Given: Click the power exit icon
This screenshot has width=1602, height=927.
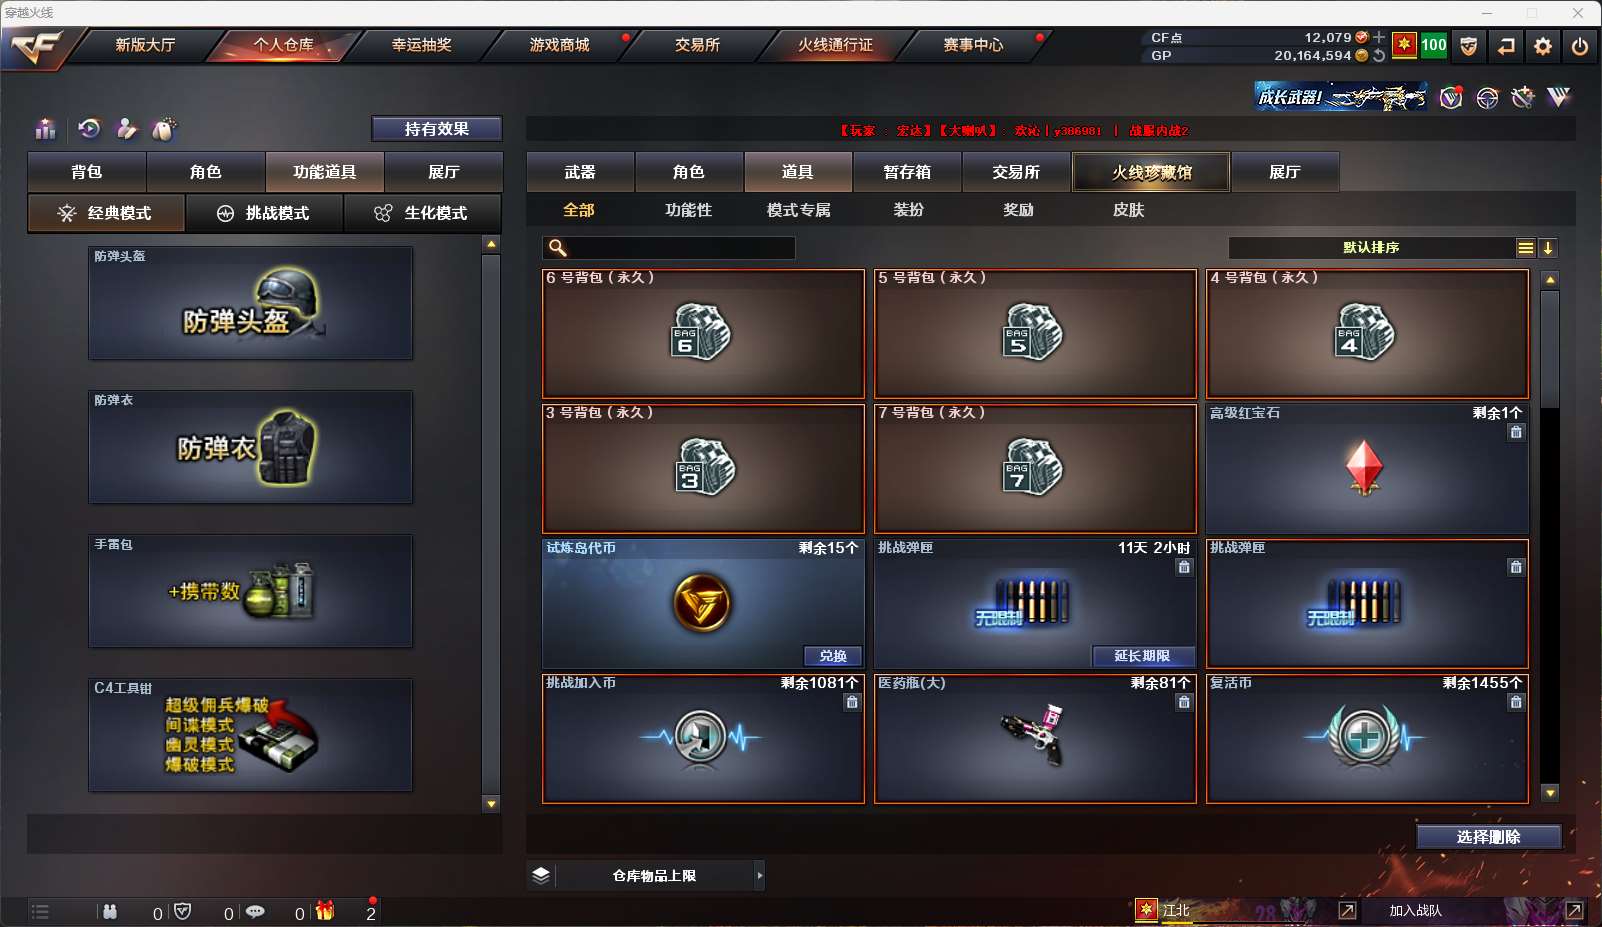Looking at the screenshot, I should pos(1580,46).
